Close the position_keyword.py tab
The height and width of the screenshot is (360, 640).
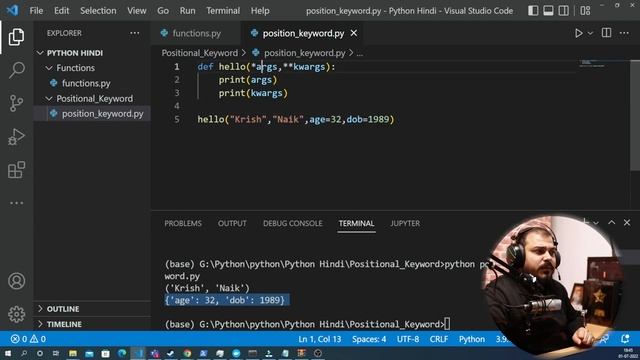[354, 33]
